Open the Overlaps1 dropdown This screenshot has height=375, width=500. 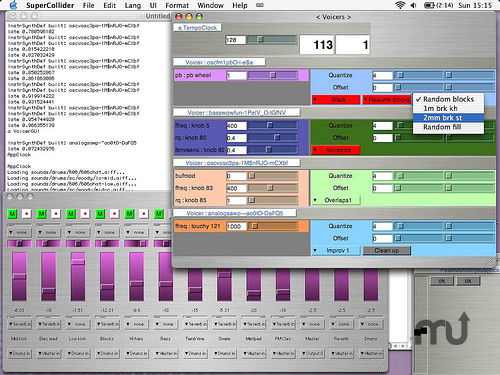click(x=336, y=200)
